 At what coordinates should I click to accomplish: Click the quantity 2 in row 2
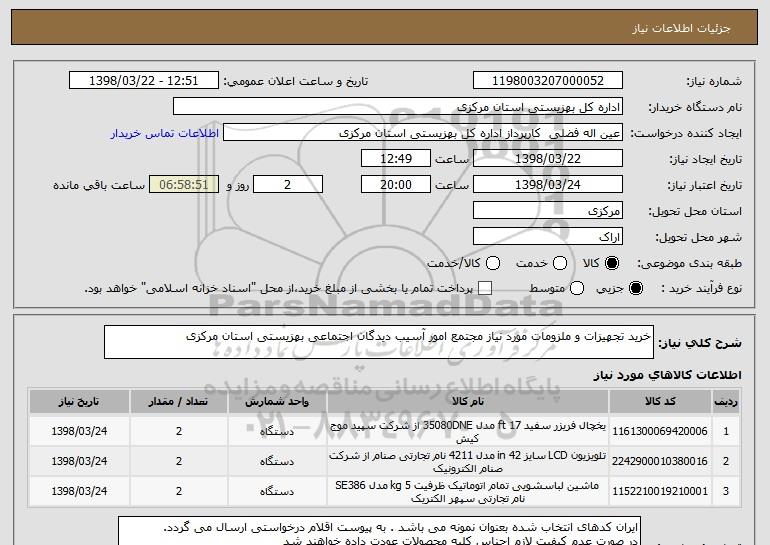coord(179,461)
